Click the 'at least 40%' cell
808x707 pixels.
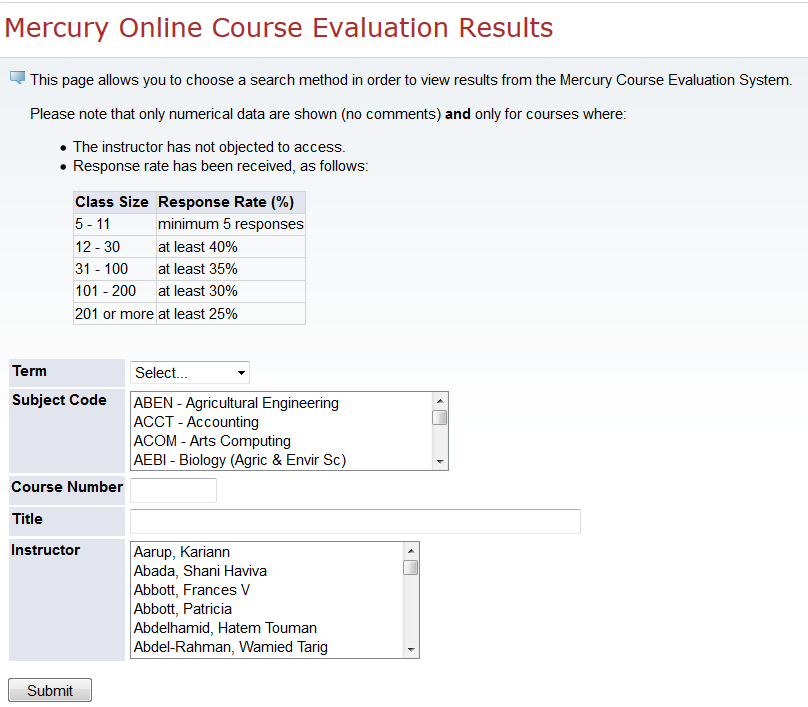[231, 247]
